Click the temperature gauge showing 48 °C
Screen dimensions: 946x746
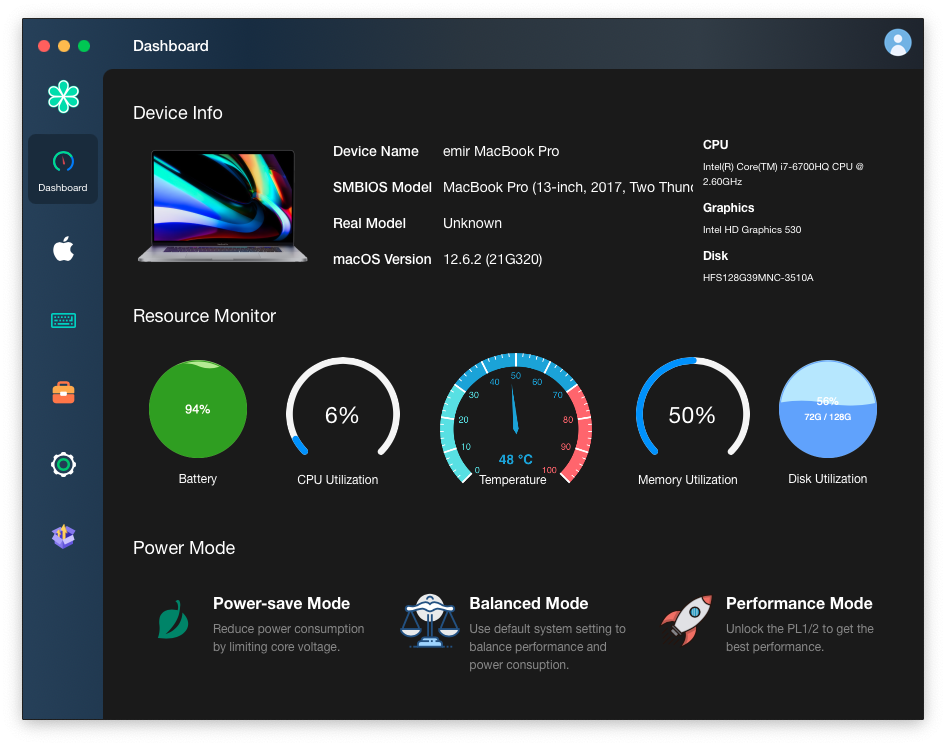coord(516,418)
